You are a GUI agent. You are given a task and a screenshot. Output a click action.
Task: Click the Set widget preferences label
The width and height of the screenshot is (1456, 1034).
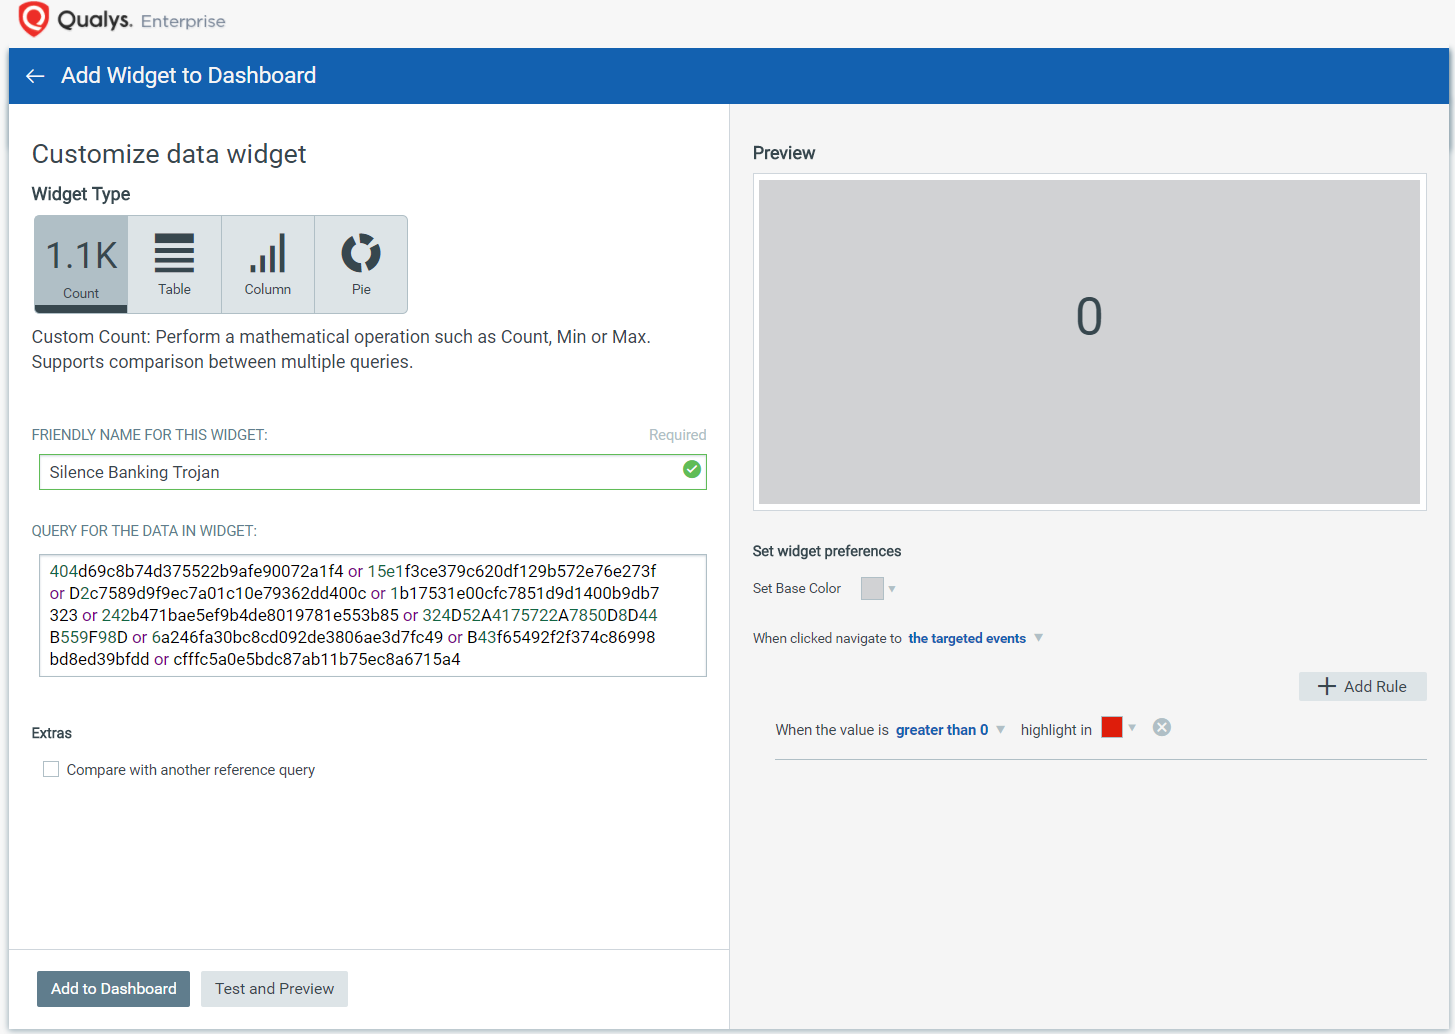point(827,551)
